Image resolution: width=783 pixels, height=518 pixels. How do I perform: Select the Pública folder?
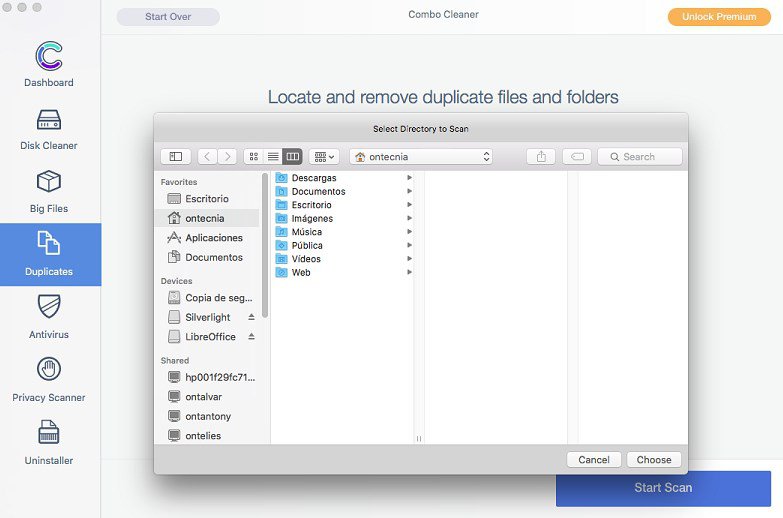pos(344,245)
